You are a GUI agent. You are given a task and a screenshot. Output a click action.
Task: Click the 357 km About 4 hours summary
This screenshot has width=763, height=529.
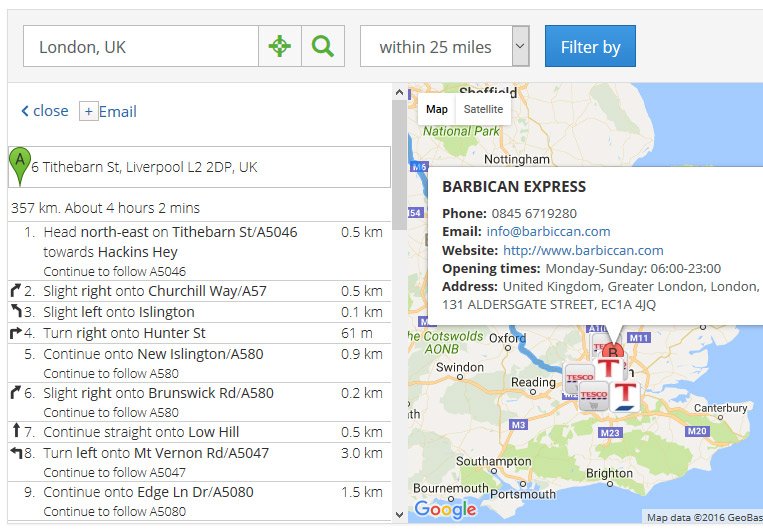(106, 208)
